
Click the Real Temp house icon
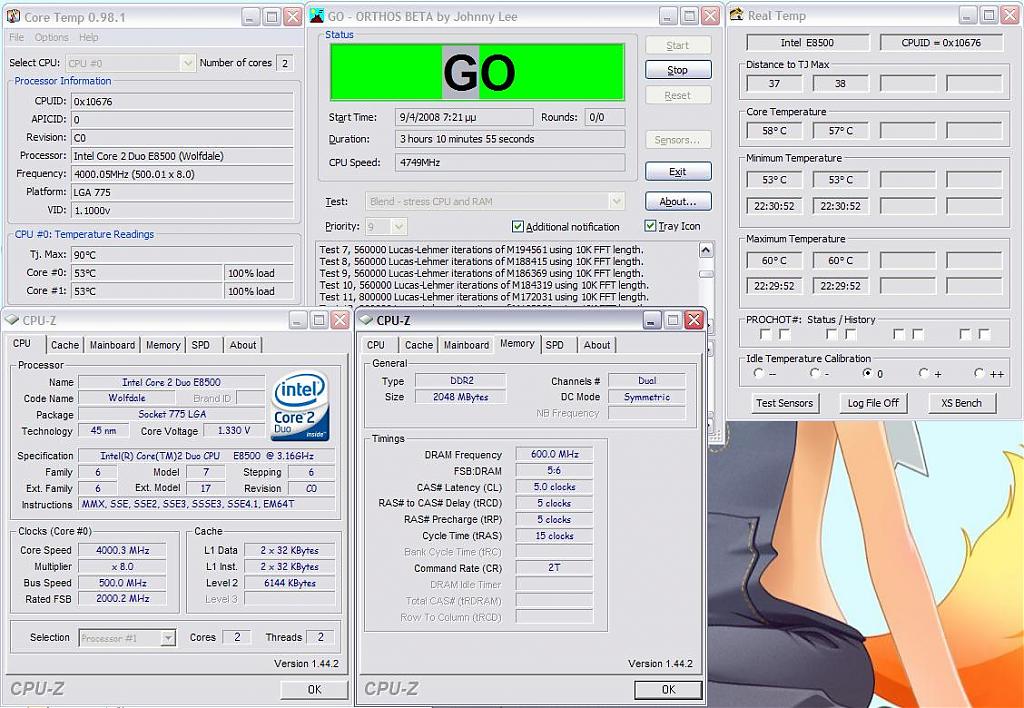(737, 14)
